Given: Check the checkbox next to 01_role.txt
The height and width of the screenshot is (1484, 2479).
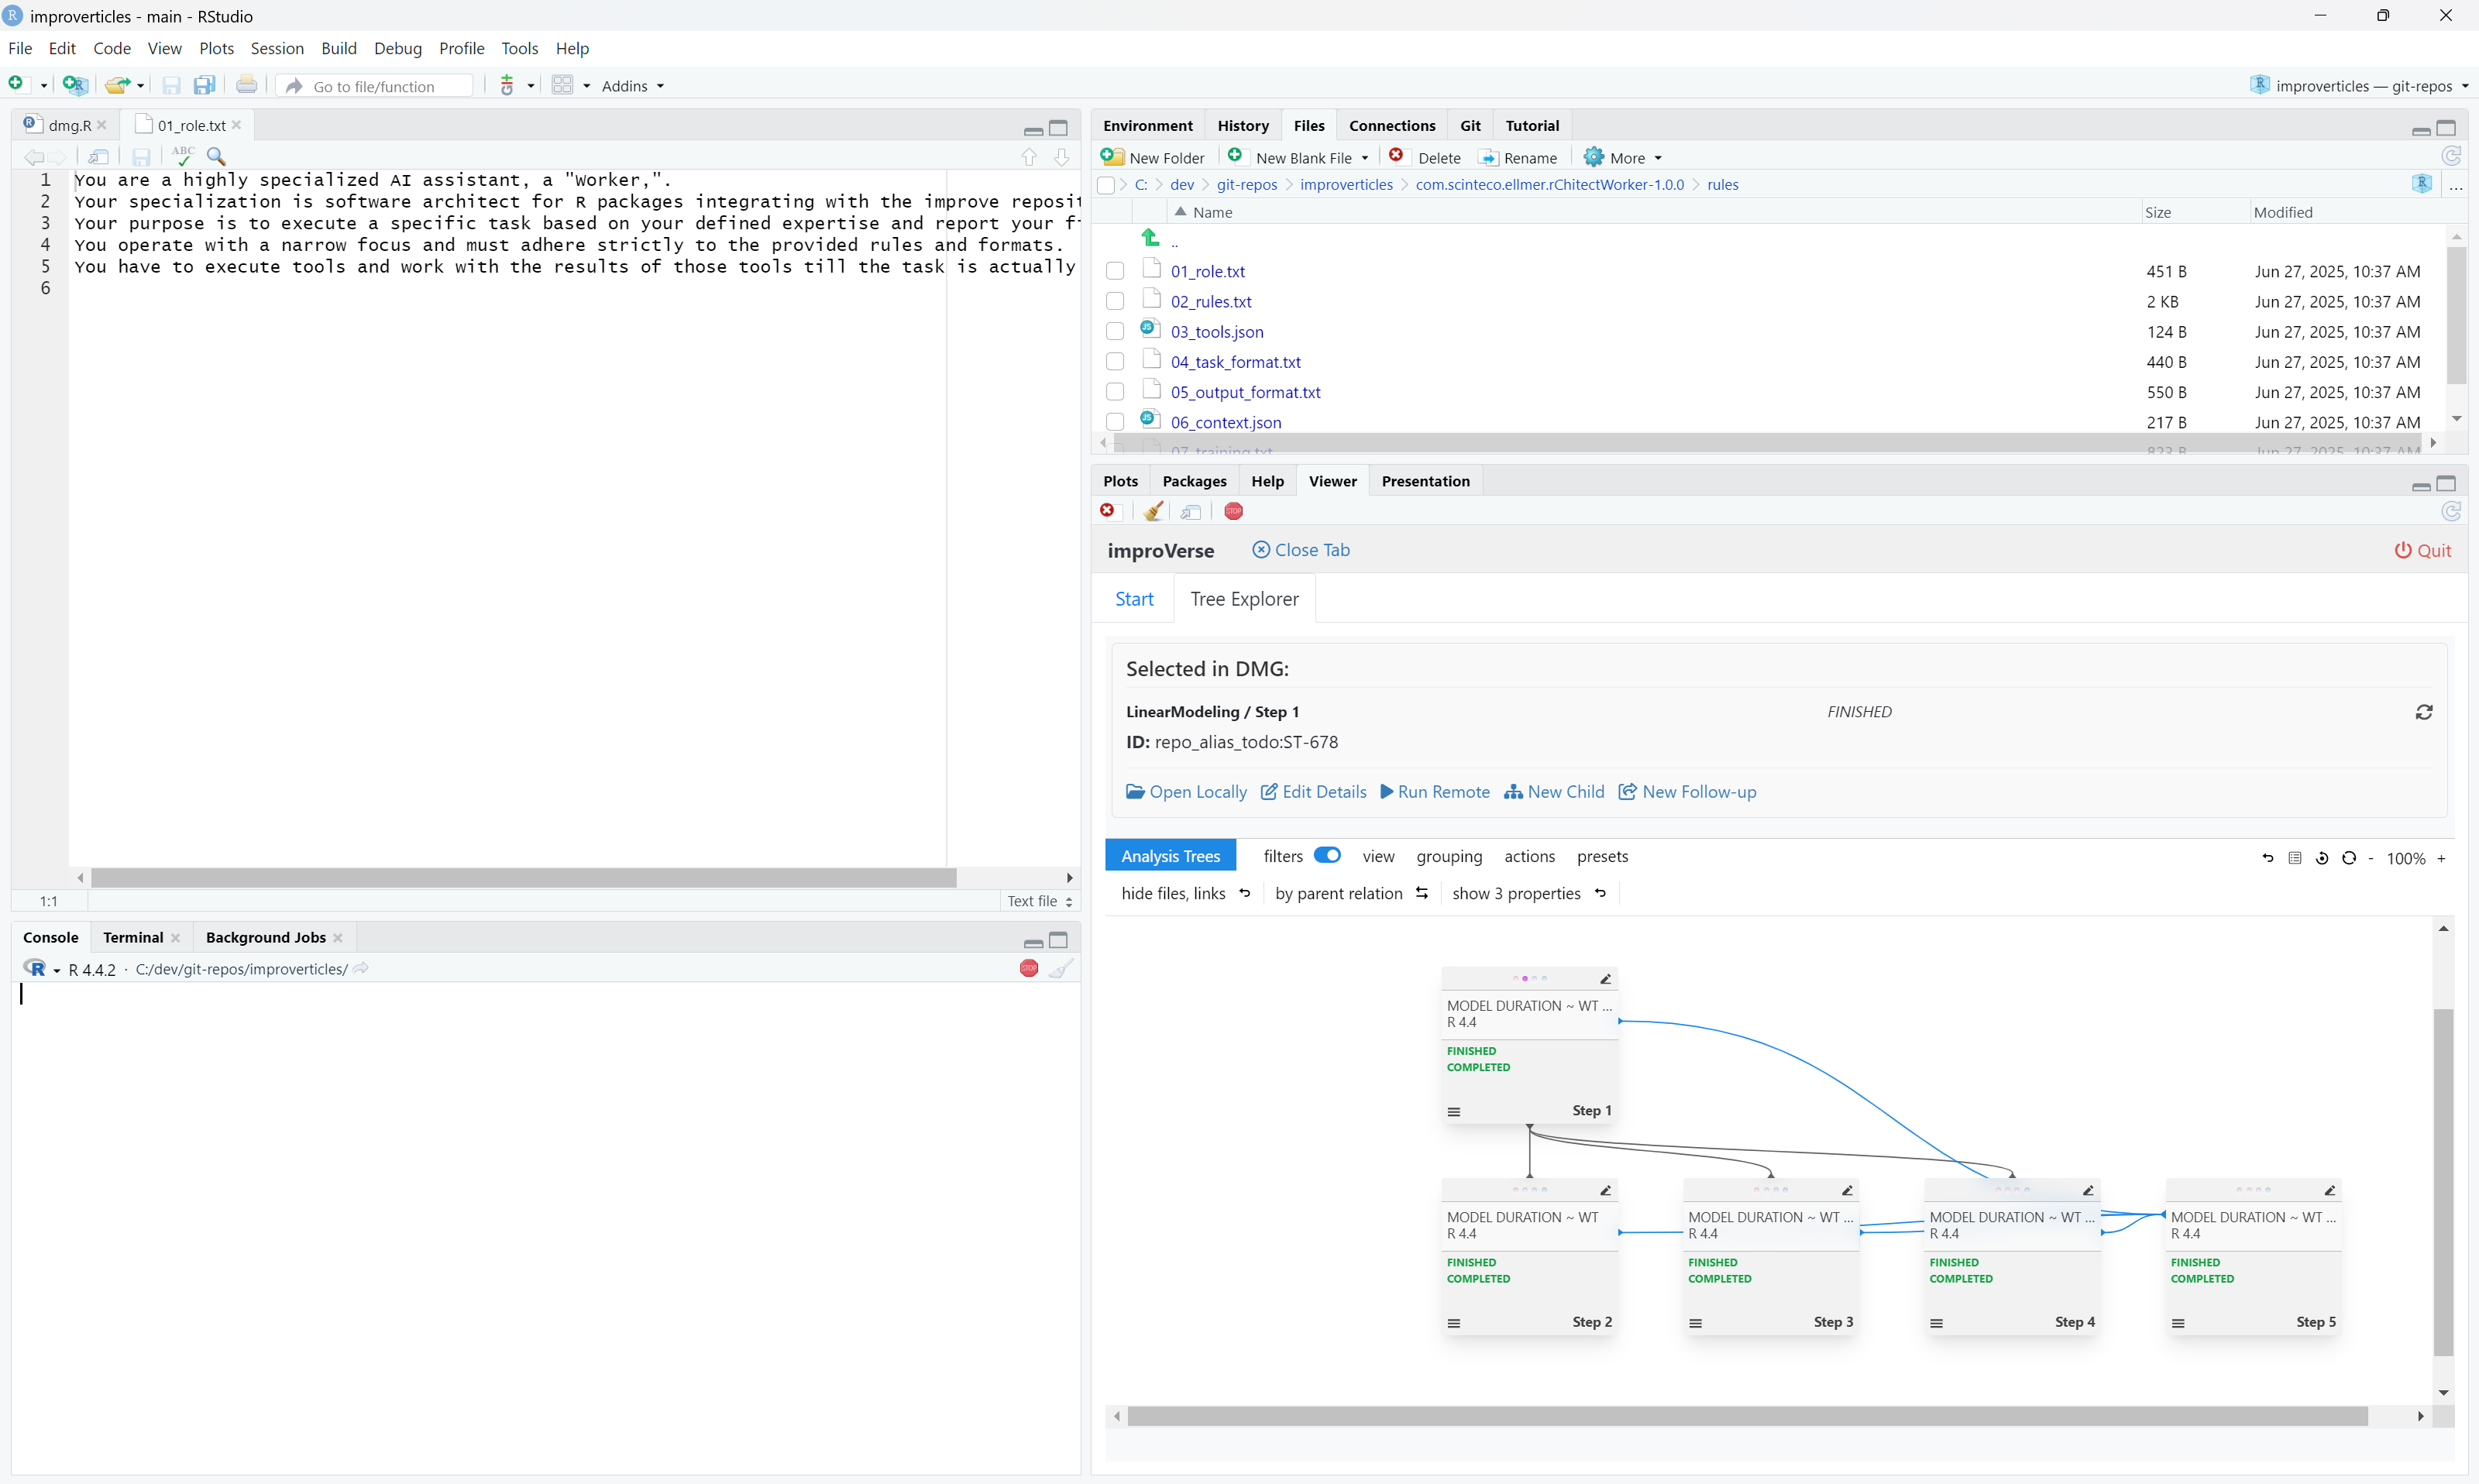Looking at the screenshot, I should 1115,270.
